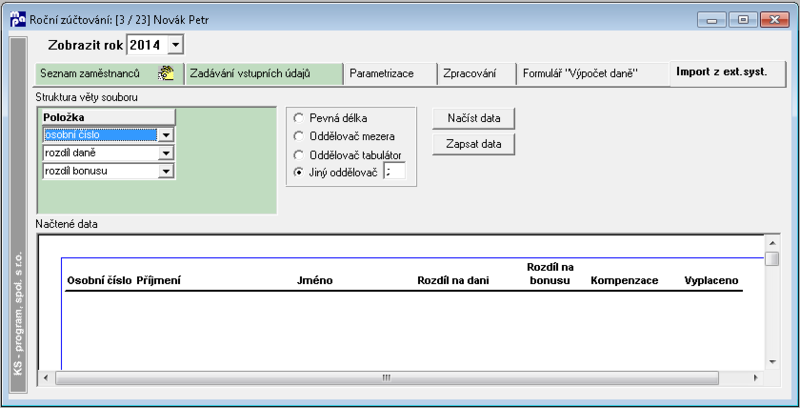
Task: Click the custom separator input field
Action: coord(394,171)
